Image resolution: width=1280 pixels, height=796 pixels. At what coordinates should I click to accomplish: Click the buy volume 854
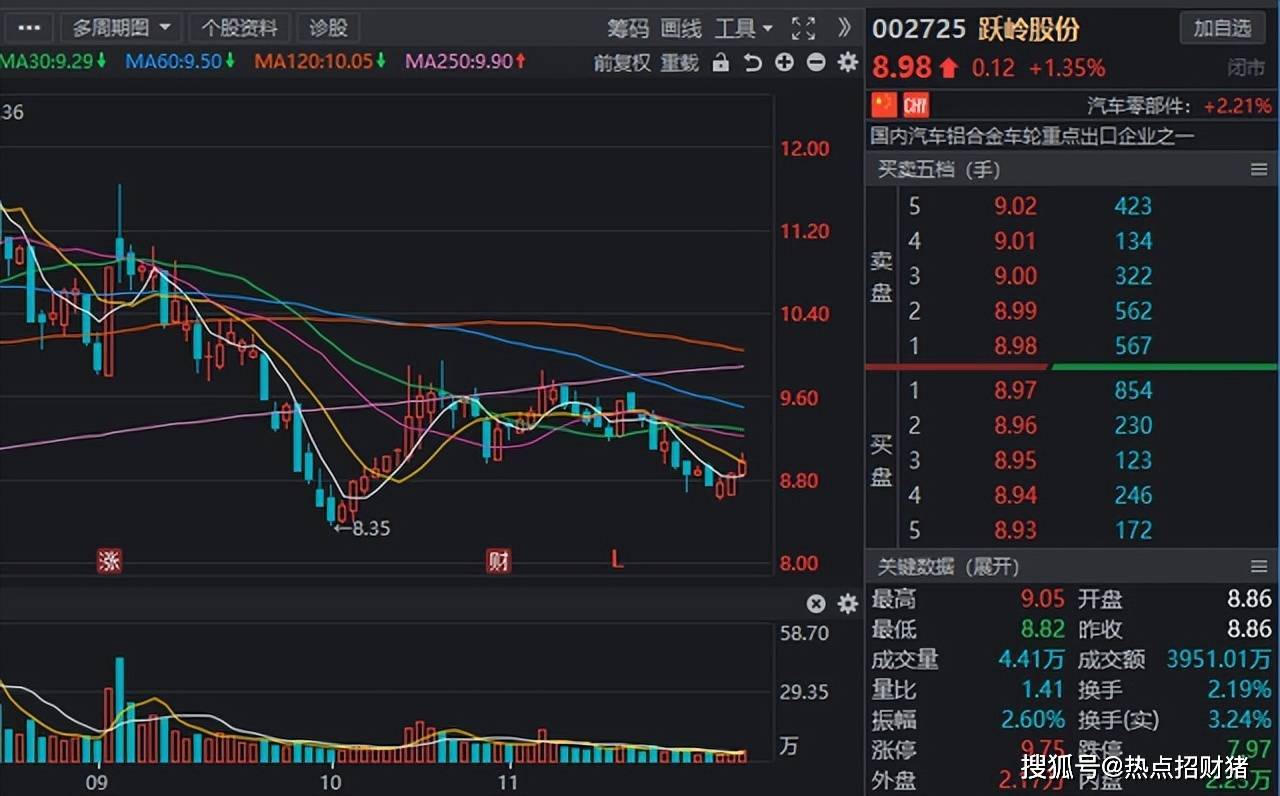pos(1134,390)
